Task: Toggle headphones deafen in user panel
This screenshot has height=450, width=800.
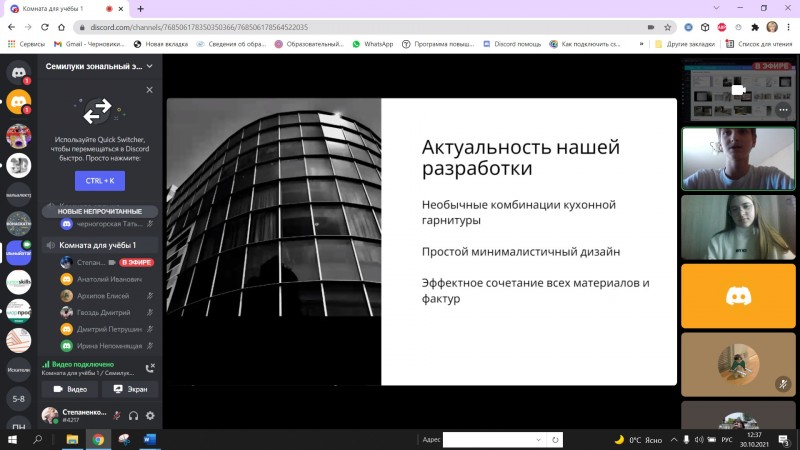Action: pyautogui.click(x=133, y=415)
